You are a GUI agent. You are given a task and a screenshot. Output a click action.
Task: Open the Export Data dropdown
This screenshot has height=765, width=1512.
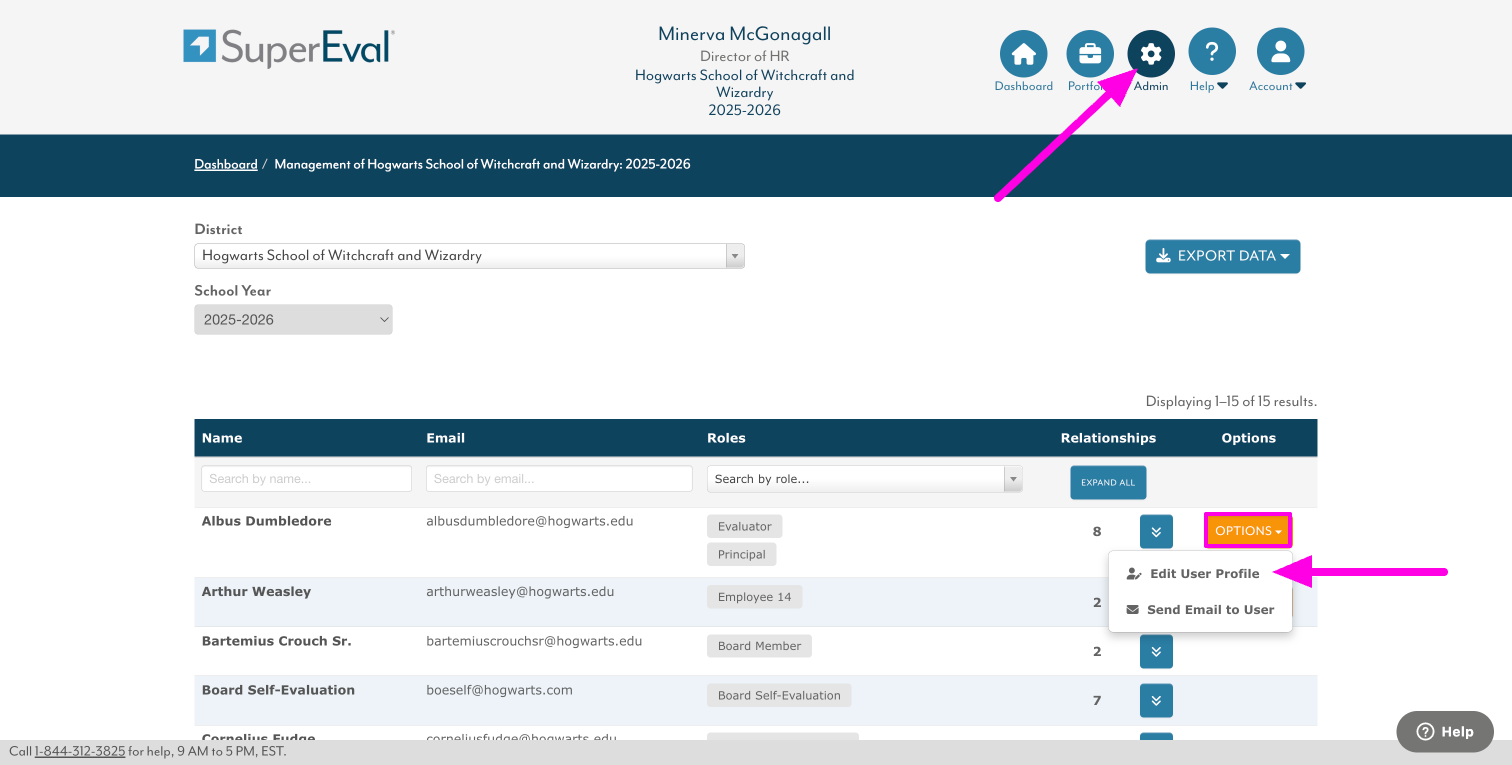coord(1223,256)
